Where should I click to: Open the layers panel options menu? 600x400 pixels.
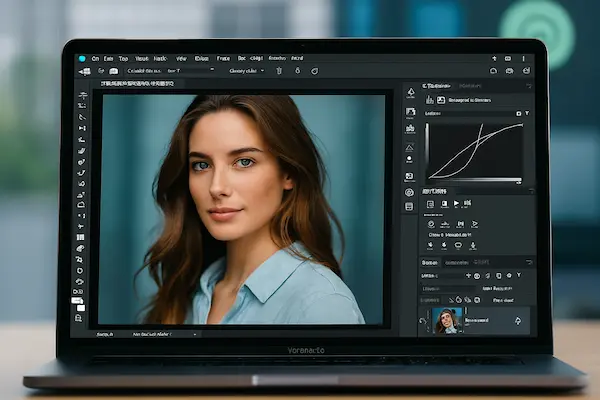529,262
